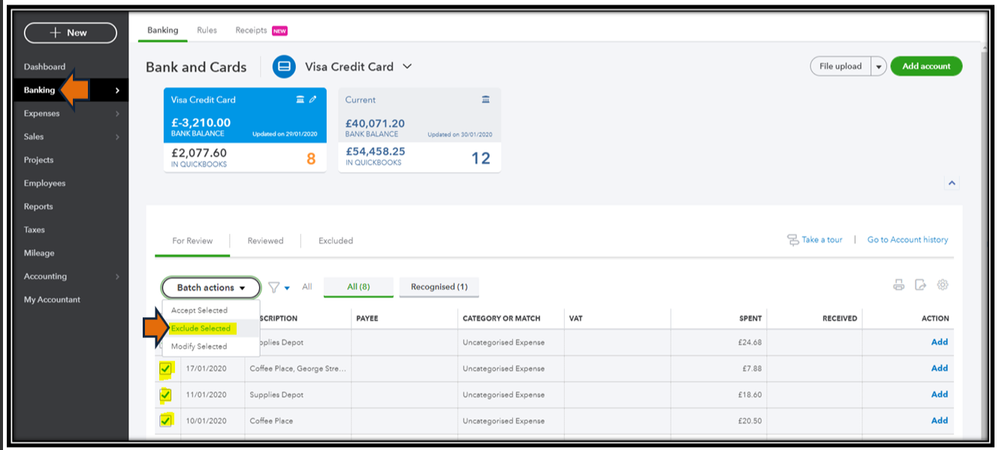Screen dimensions: 999x450
Task: Open the Batch actions dropdown
Action: [211, 287]
